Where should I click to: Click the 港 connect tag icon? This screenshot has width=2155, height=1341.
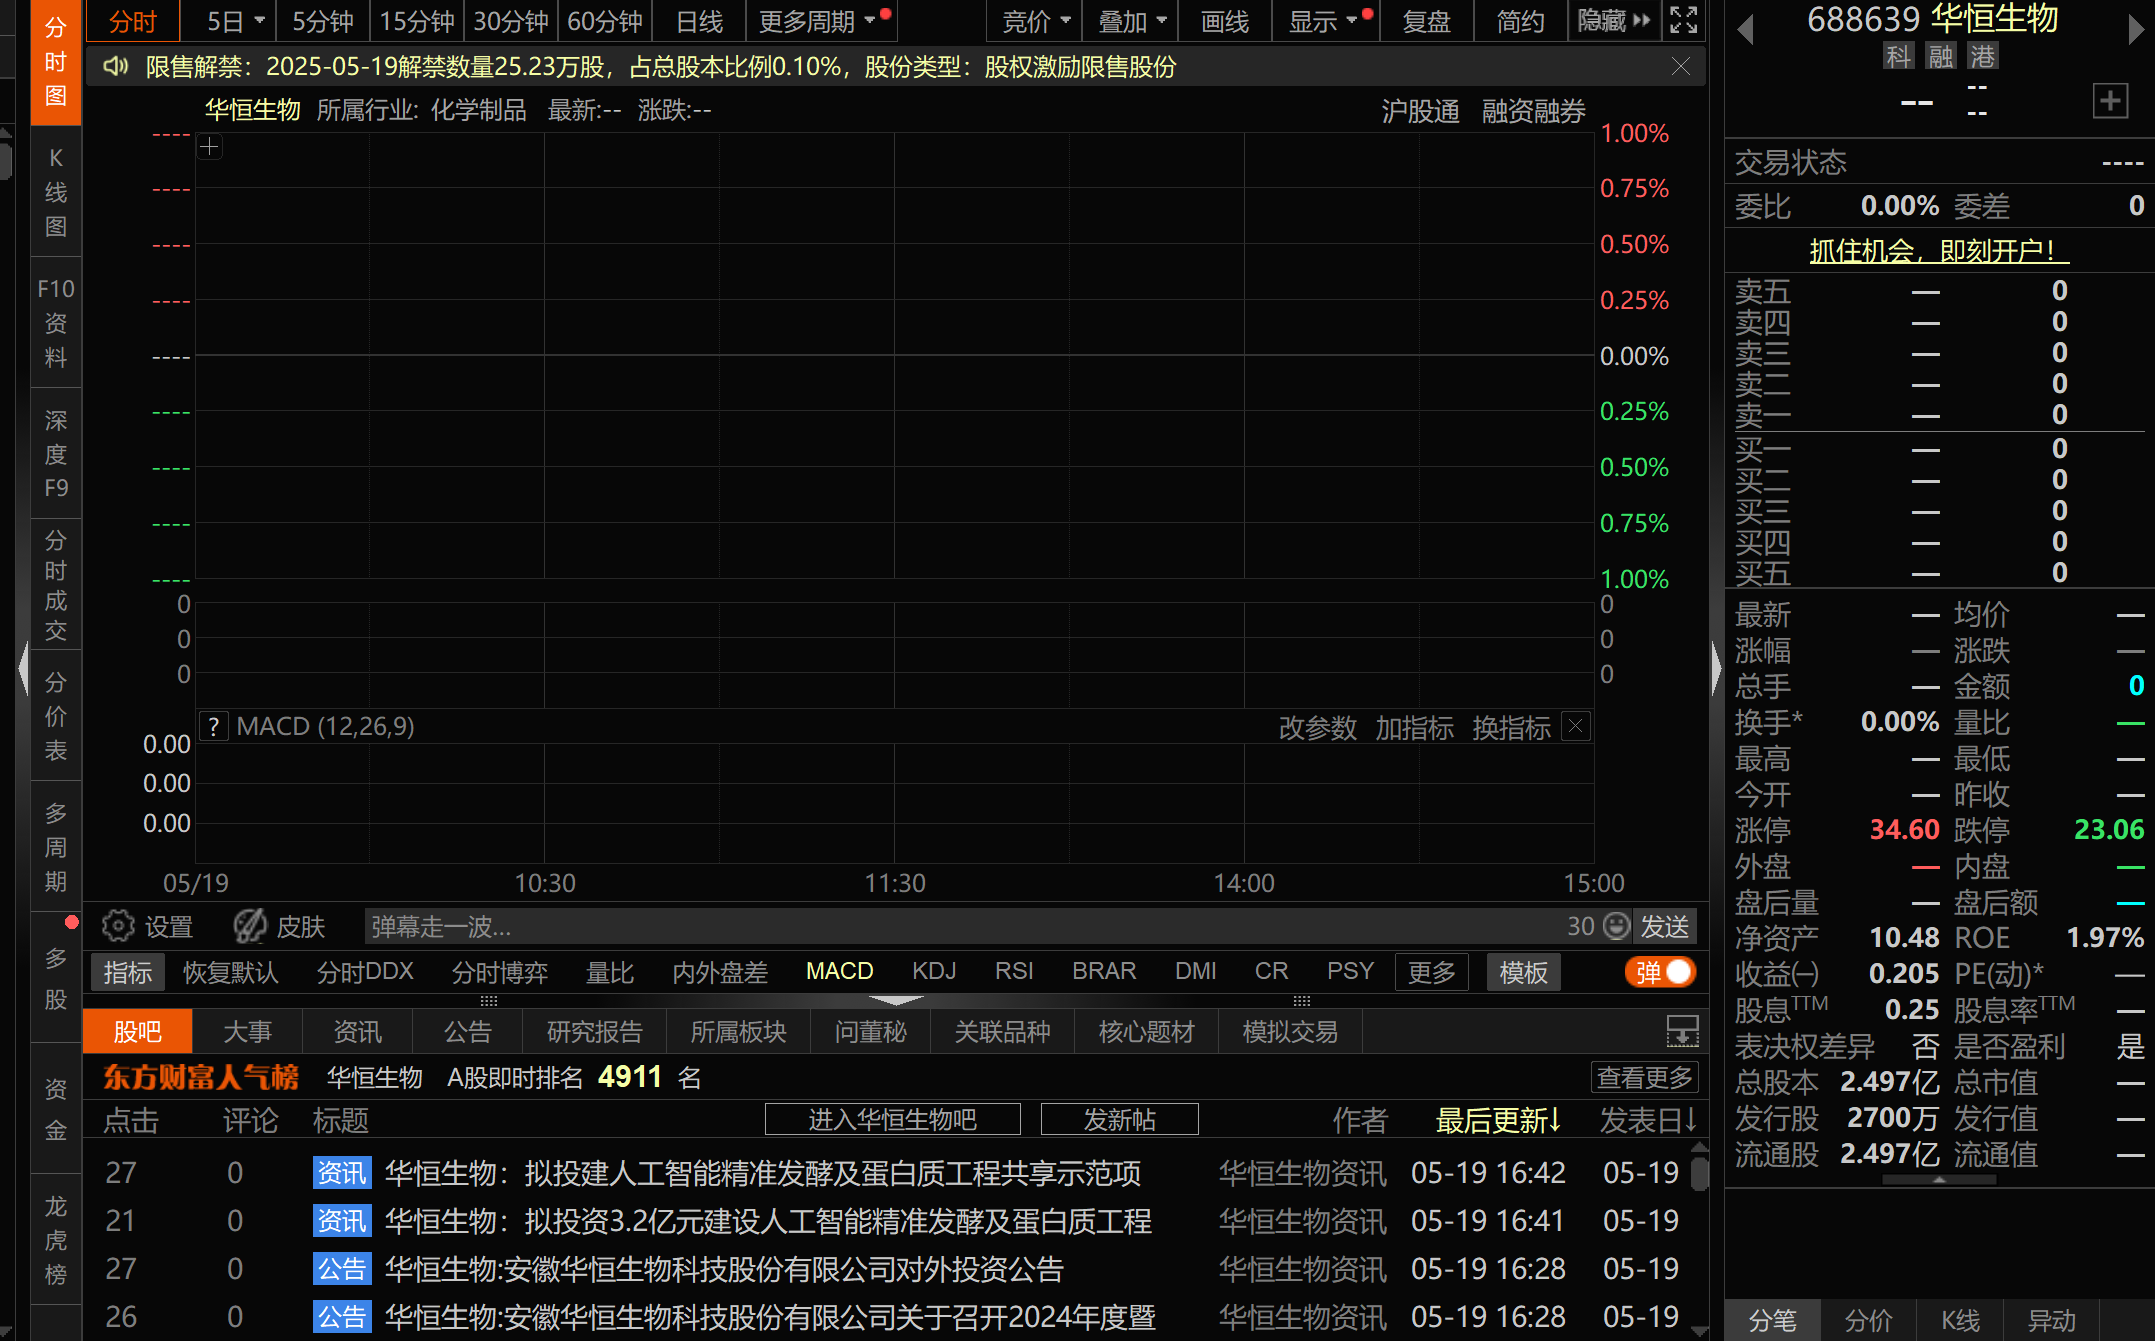(x=1983, y=56)
